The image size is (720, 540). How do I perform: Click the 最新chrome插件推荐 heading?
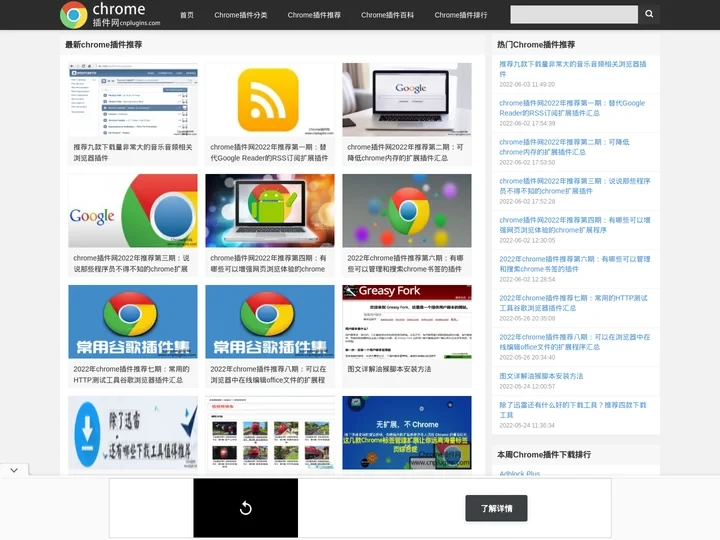click(103, 45)
